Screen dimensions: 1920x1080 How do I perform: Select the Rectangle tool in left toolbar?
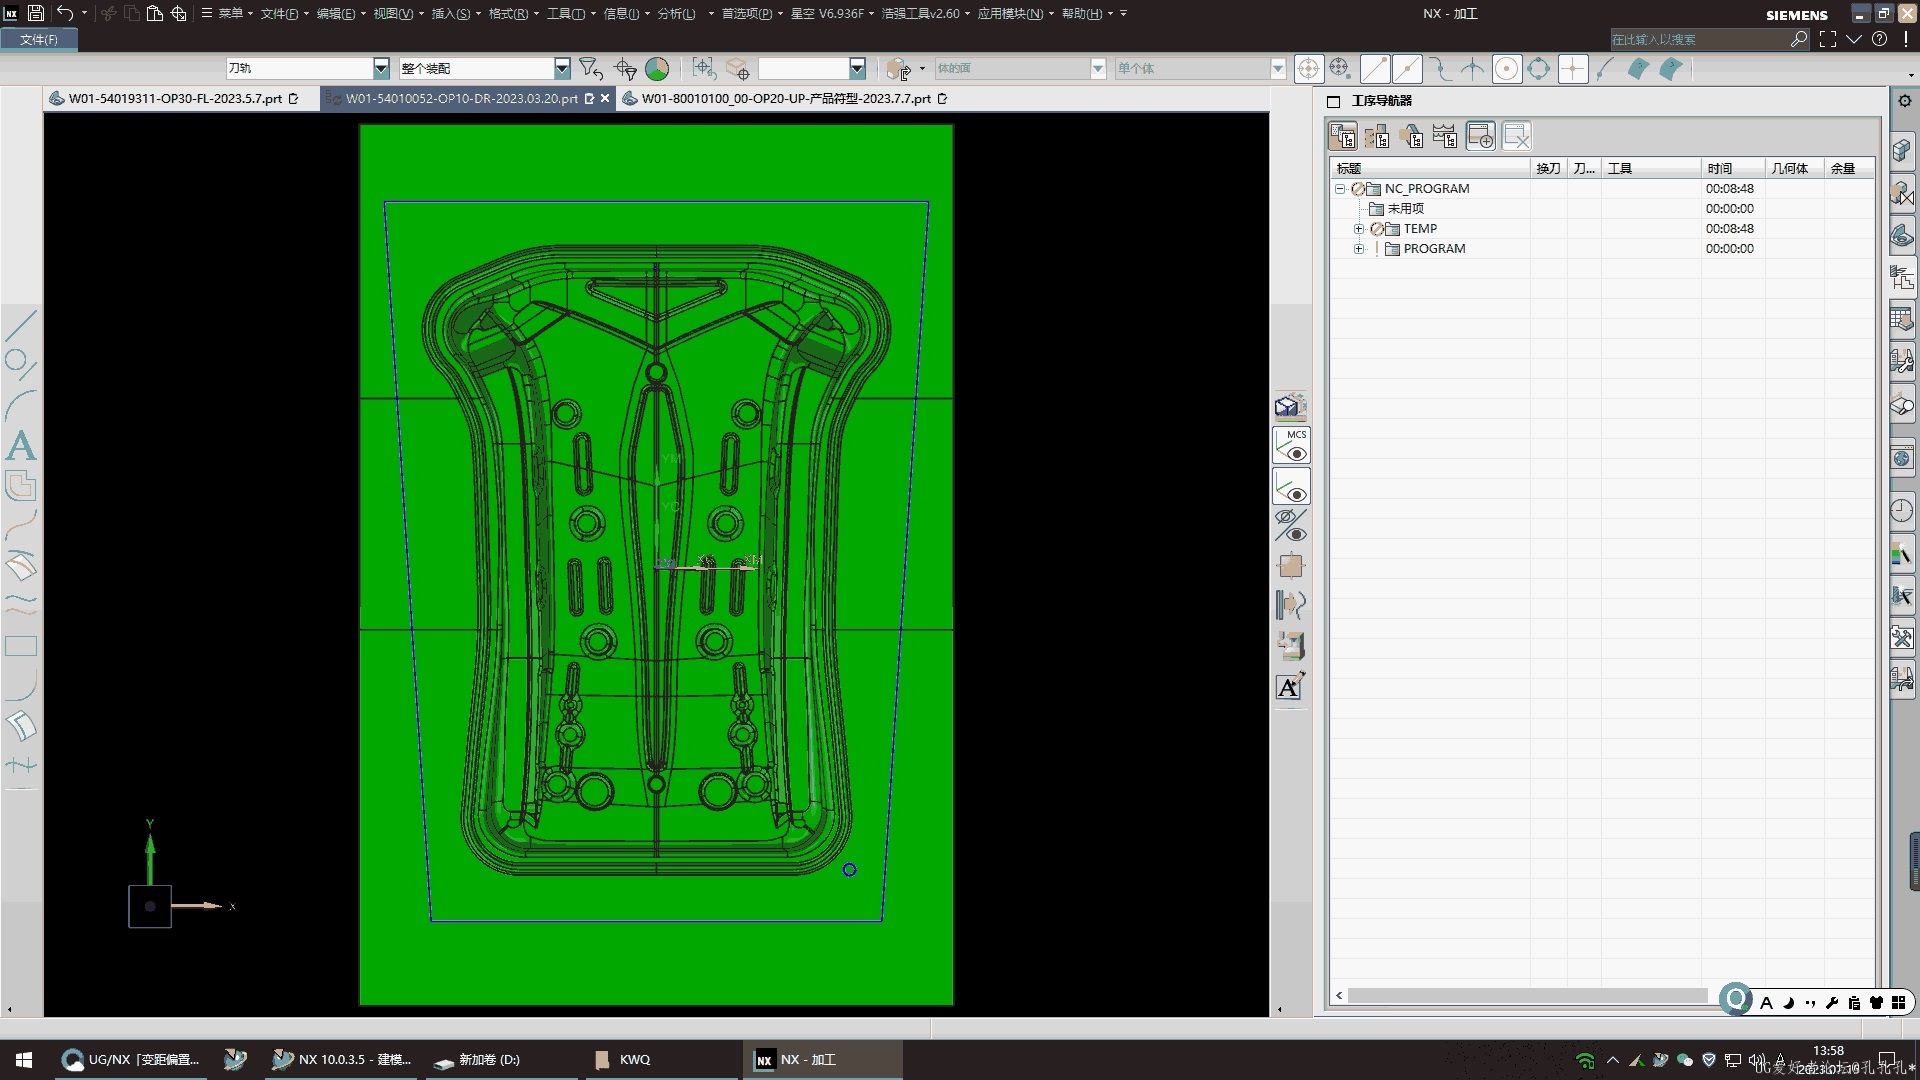click(x=21, y=646)
